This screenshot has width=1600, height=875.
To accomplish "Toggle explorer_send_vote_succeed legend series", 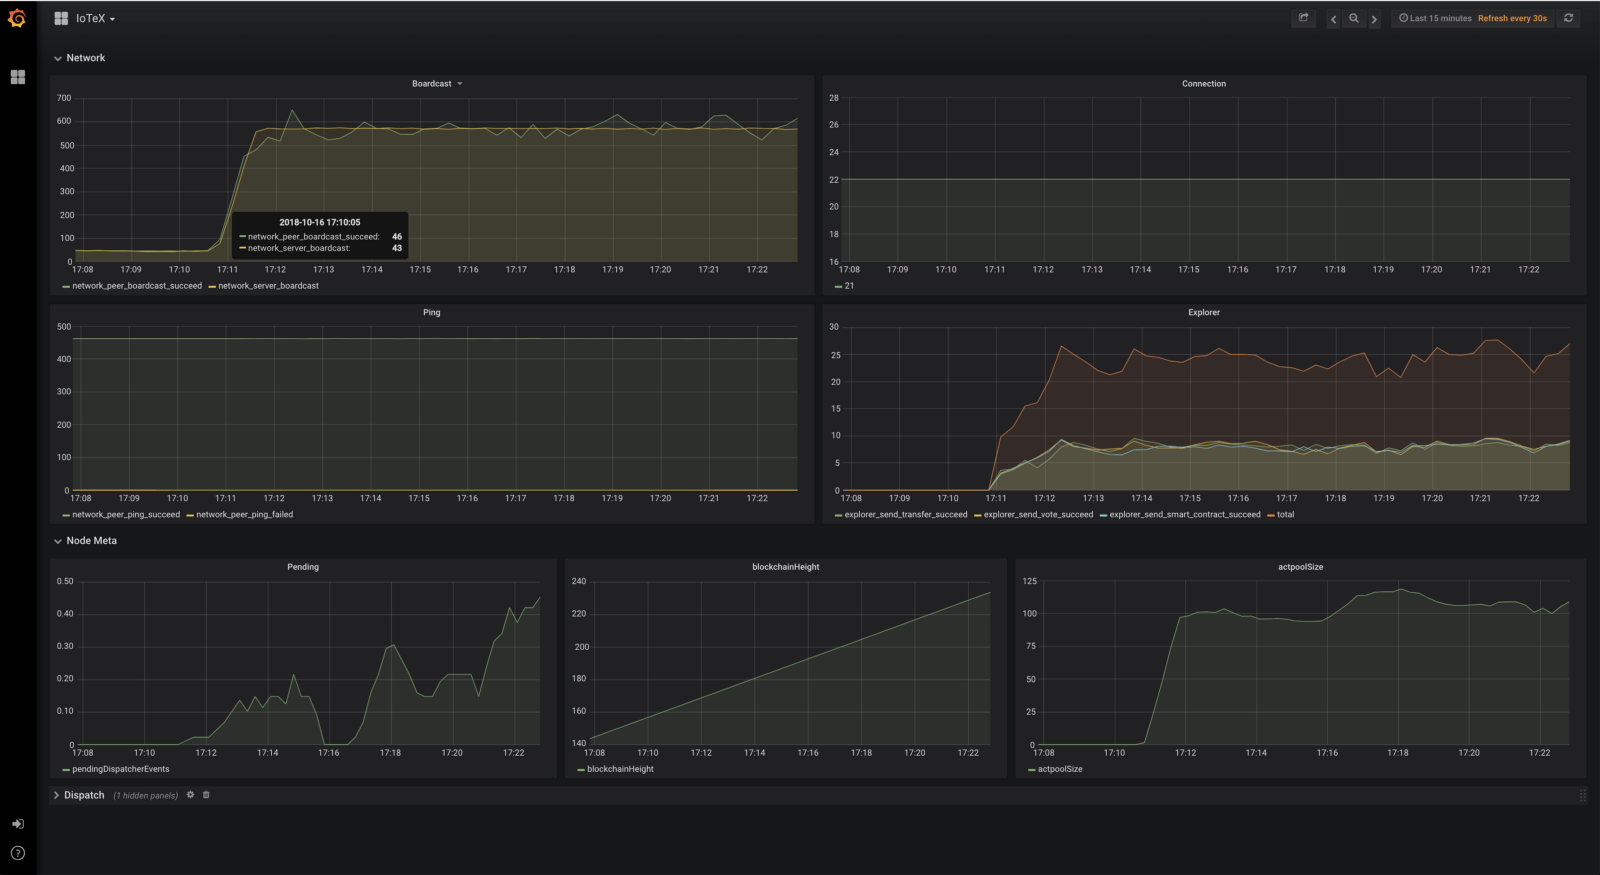I will pos(1038,515).
